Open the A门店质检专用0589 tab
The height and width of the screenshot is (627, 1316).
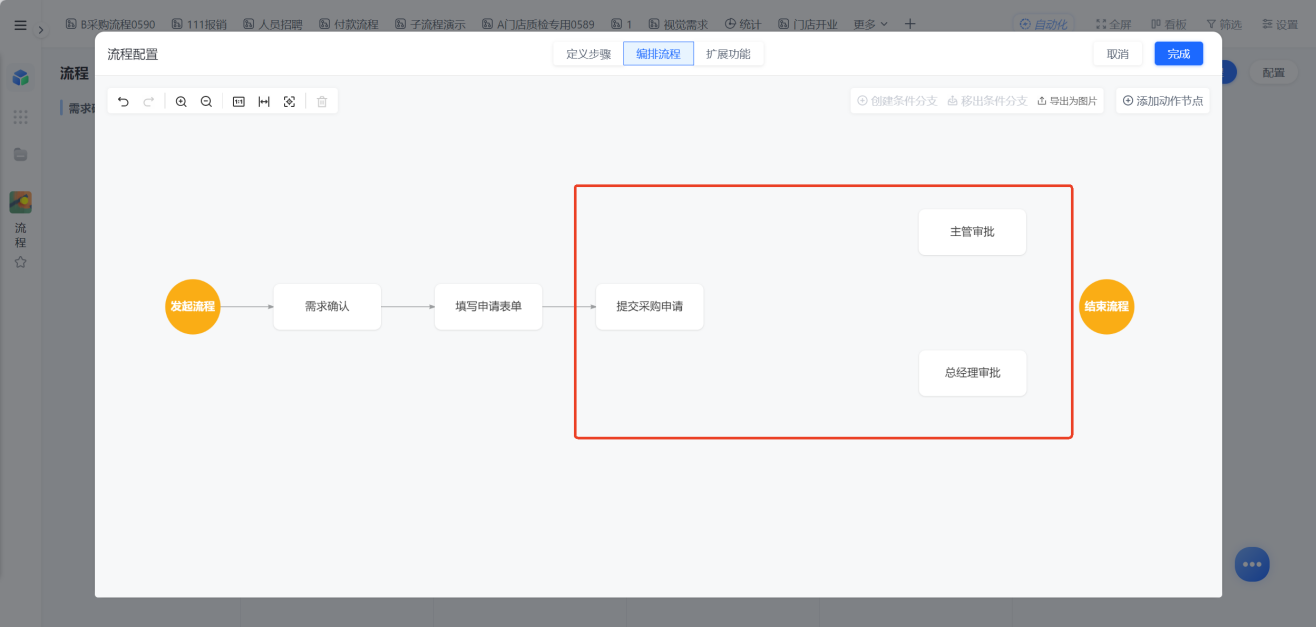538,24
